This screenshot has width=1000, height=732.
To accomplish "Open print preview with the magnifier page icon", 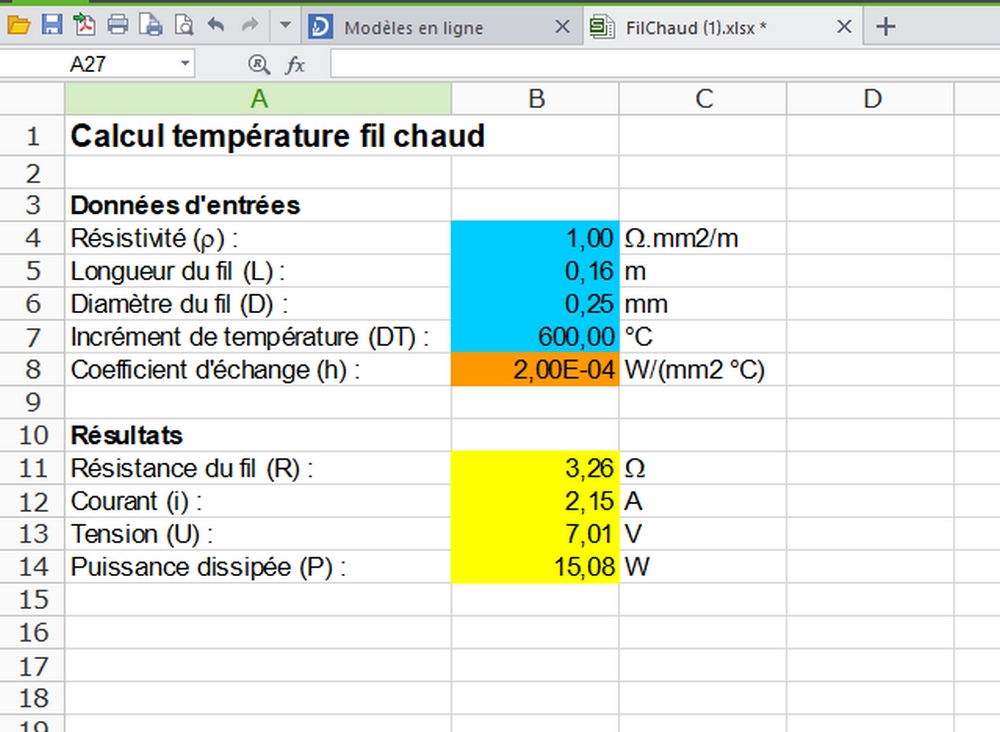I will [x=184, y=26].
